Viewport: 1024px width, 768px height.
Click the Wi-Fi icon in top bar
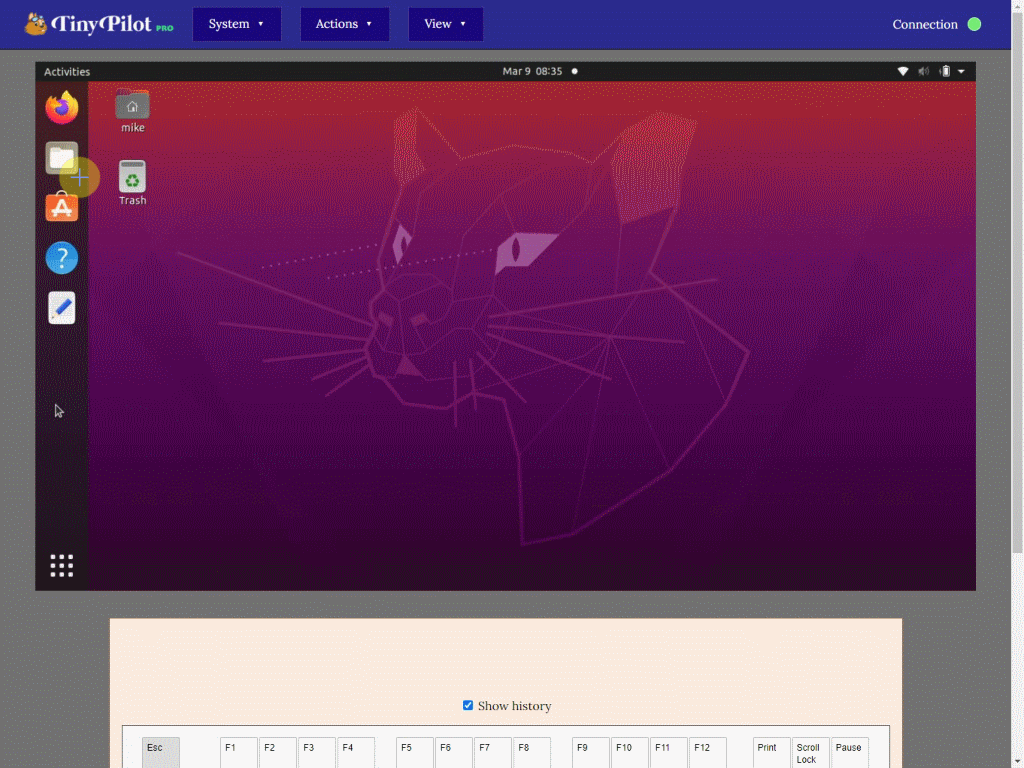tap(903, 71)
